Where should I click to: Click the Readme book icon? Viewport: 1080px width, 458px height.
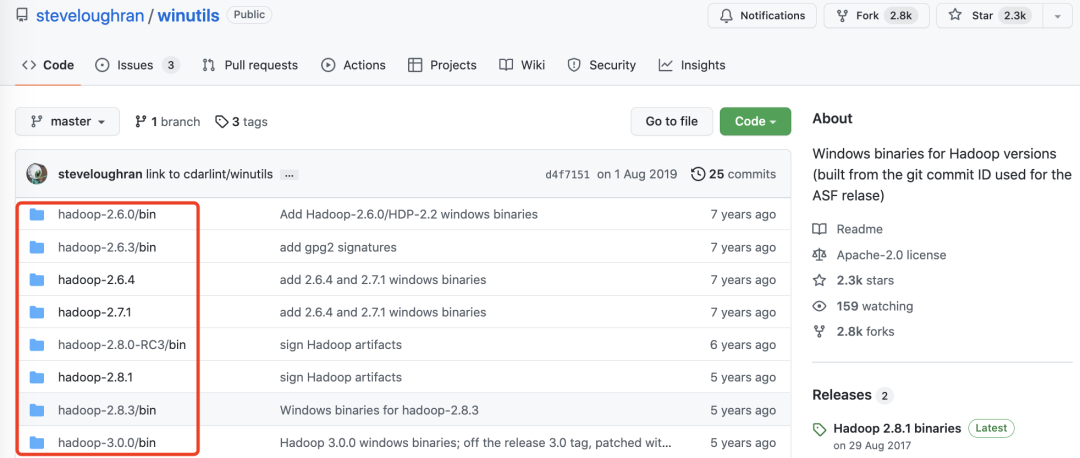[x=820, y=229]
